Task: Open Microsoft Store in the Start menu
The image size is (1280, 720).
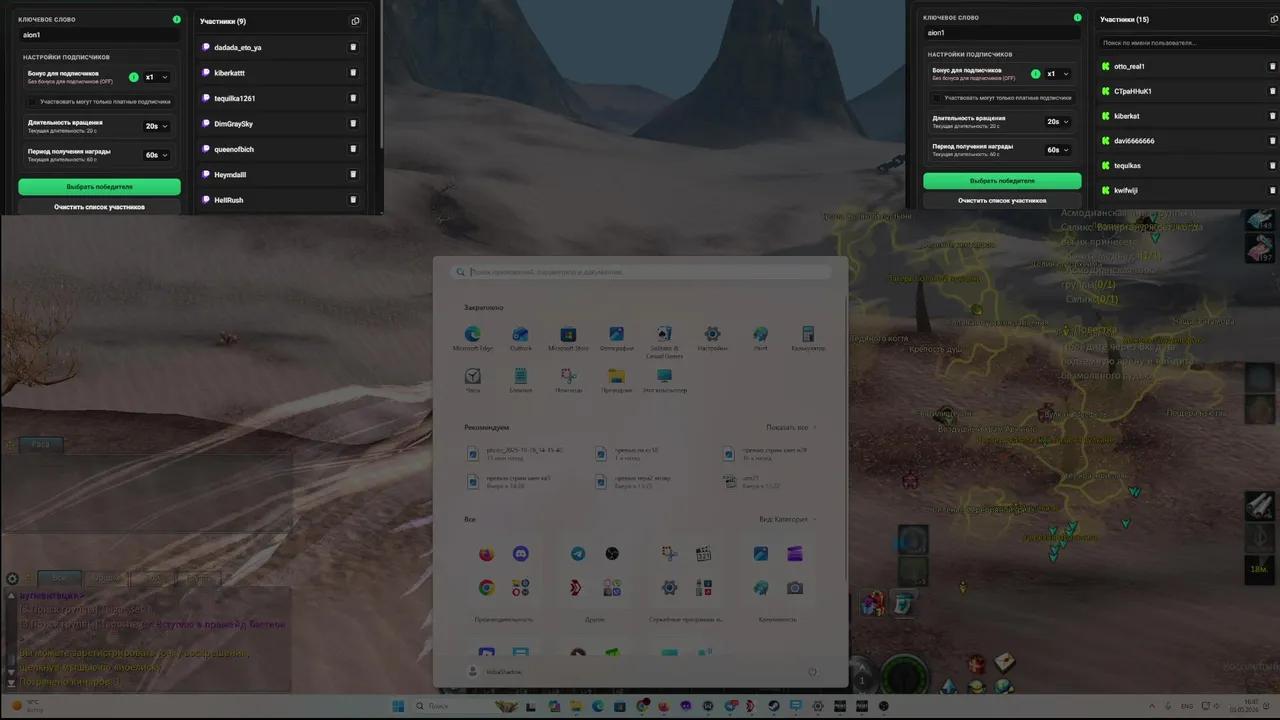Action: coord(568,338)
